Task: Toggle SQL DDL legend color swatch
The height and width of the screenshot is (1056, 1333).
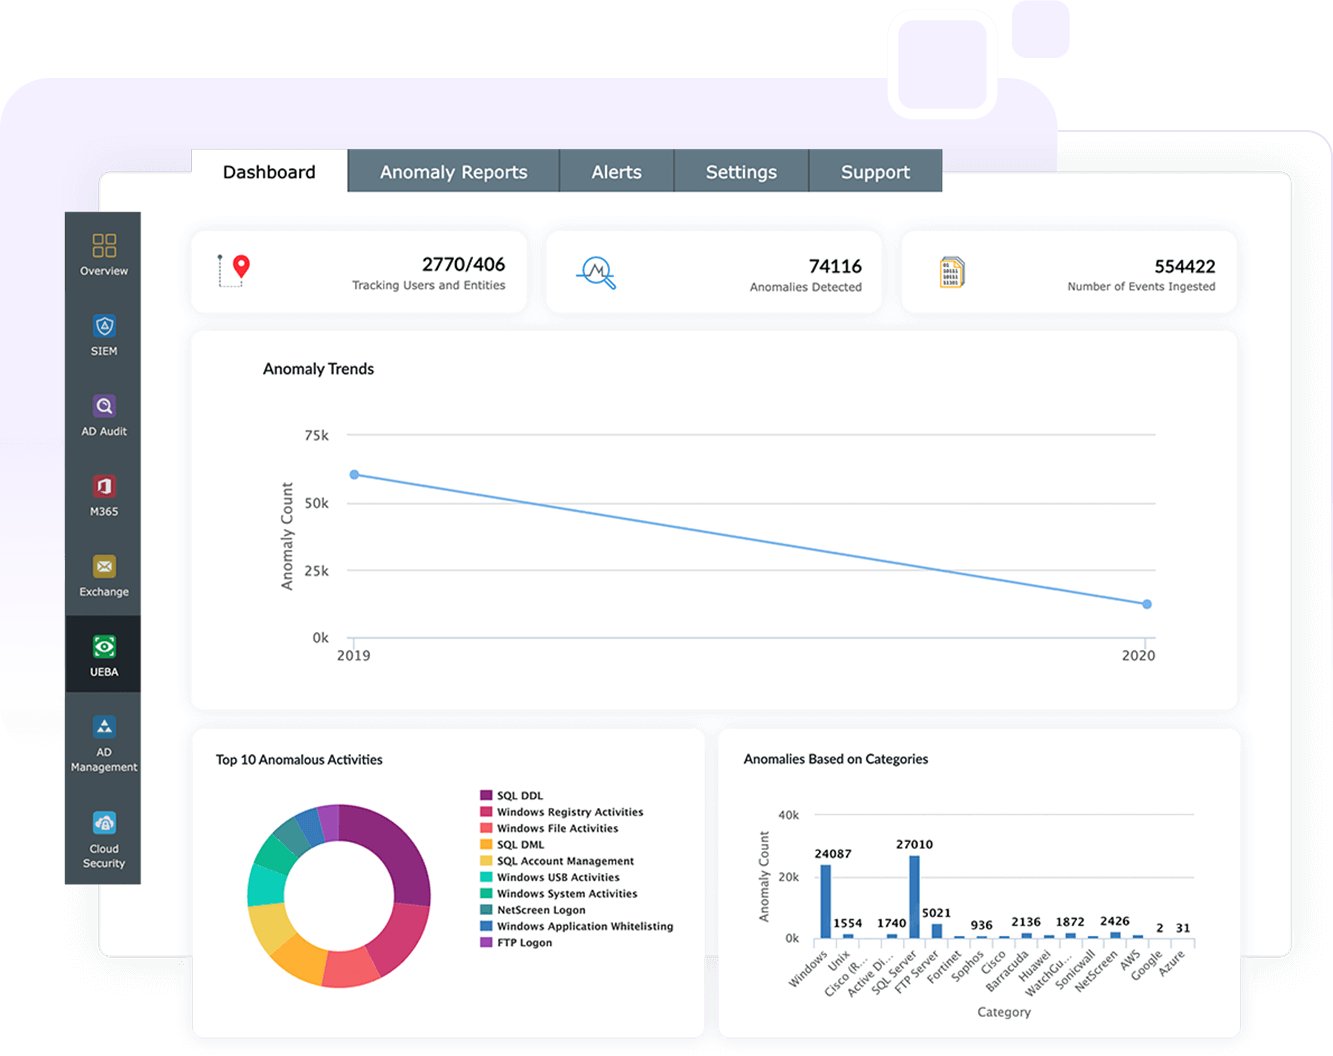Action: coord(486,796)
